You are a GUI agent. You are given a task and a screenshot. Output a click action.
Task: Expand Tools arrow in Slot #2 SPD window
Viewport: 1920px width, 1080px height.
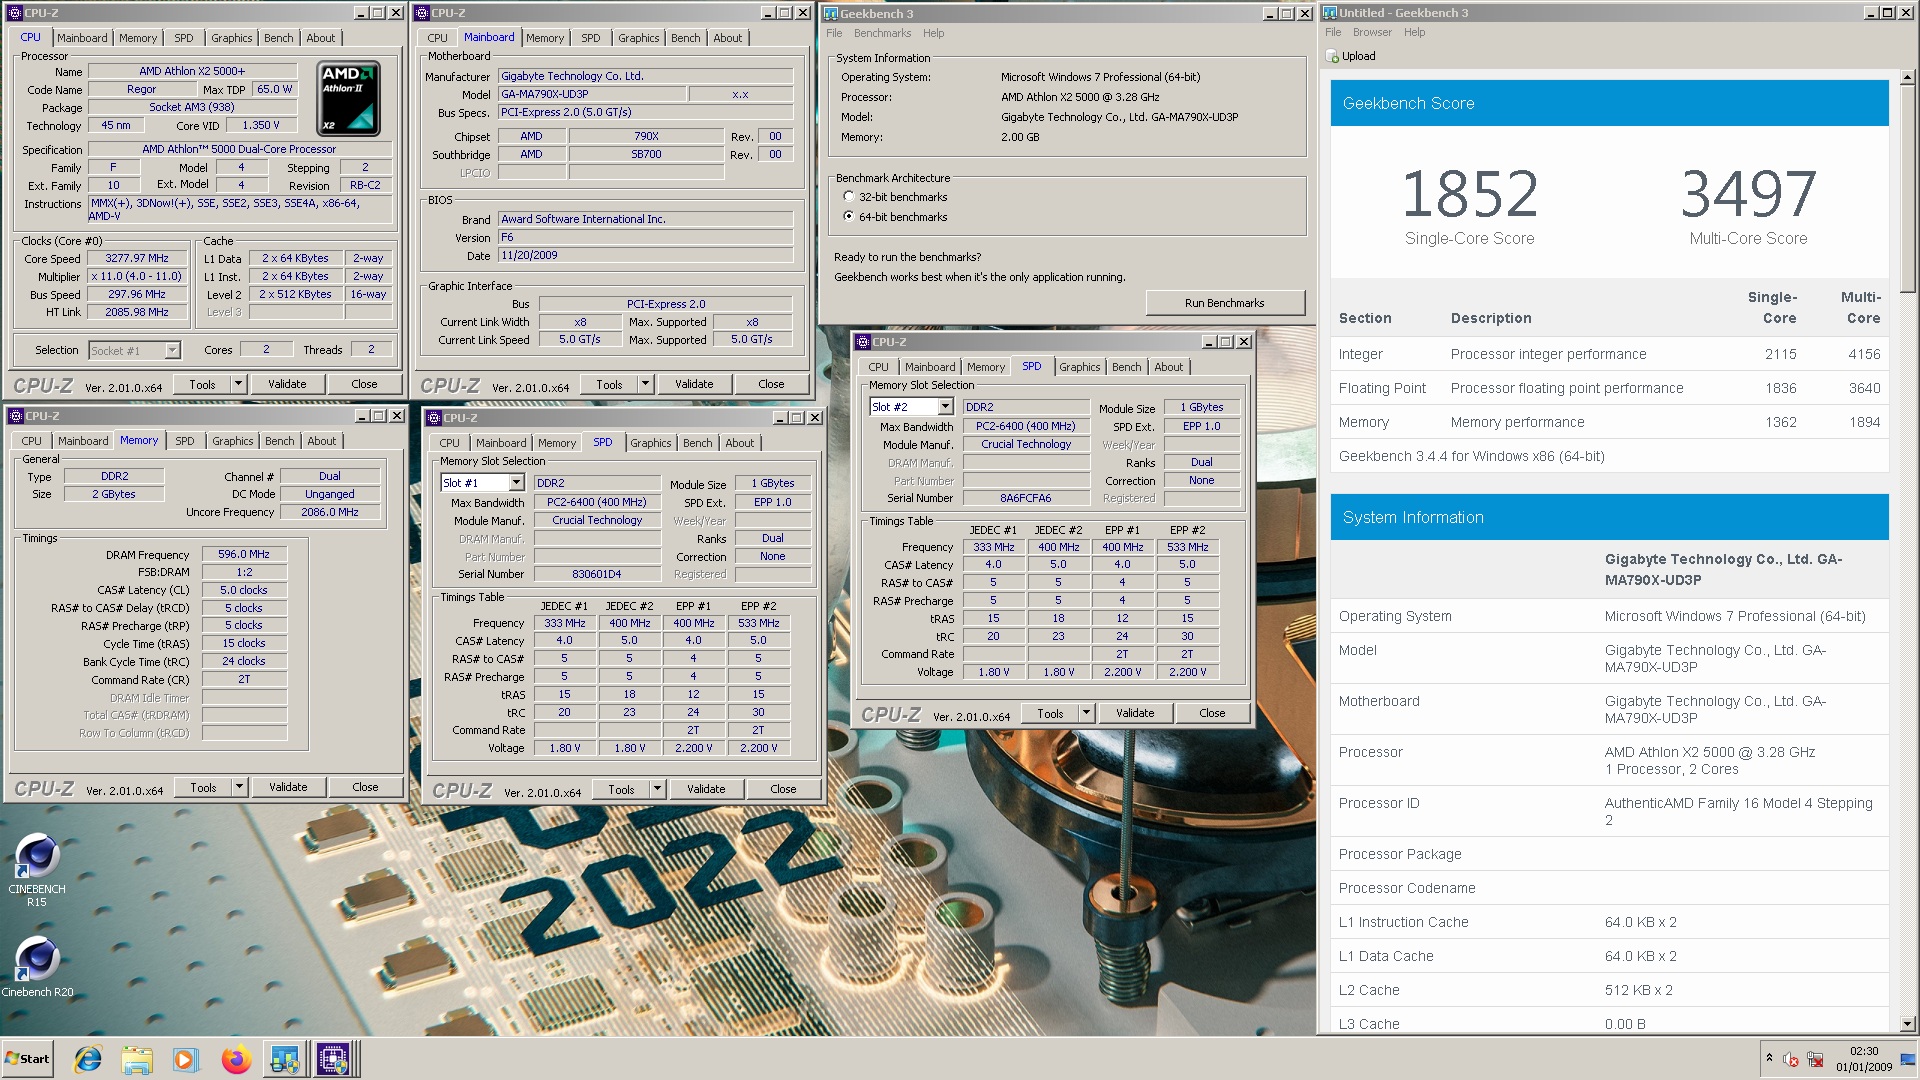pos(1086,713)
